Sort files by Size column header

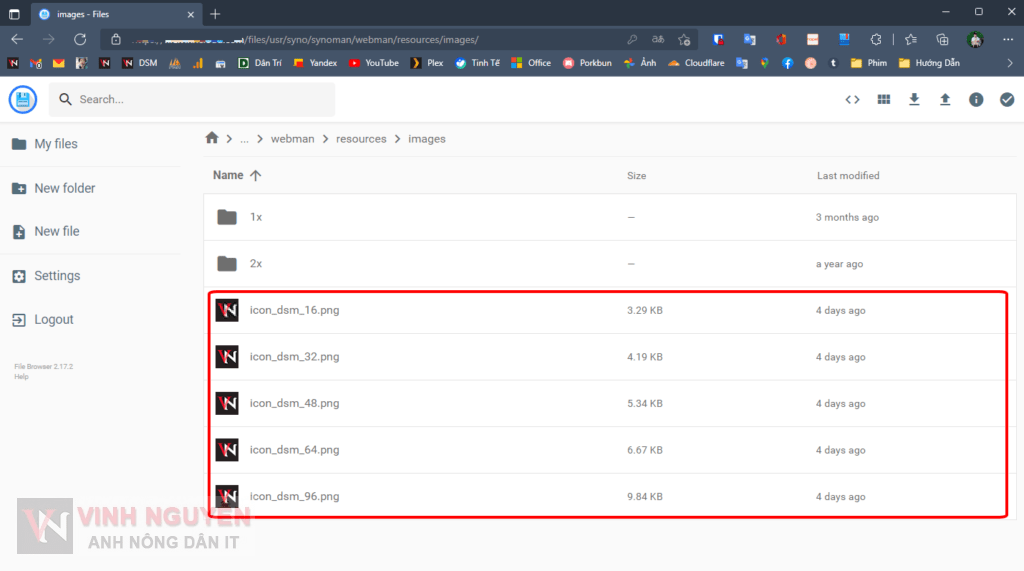(x=636, y=176)
